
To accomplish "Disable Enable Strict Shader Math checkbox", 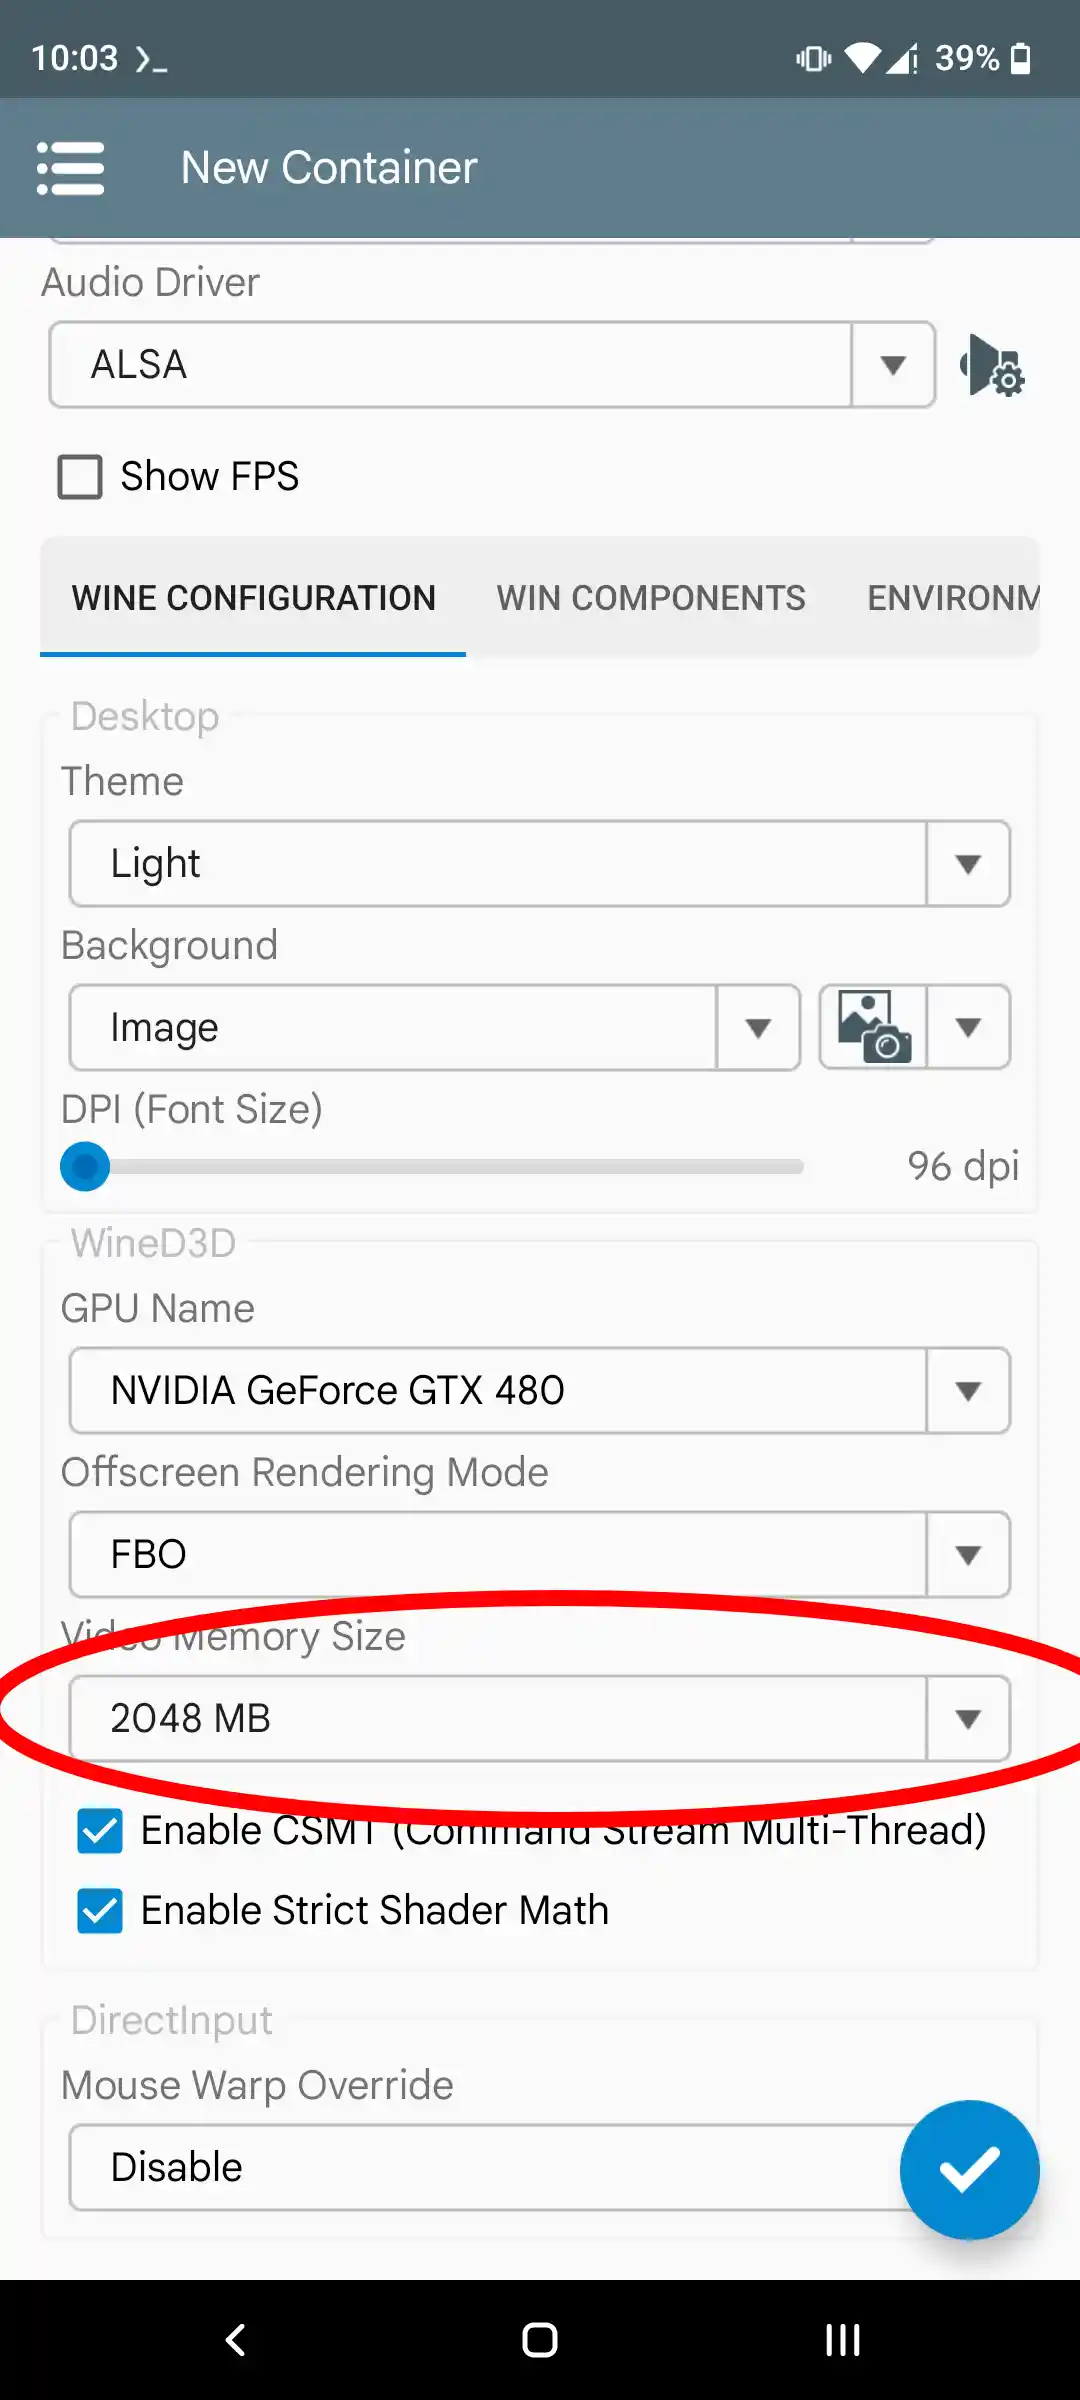I will 100,1911.
